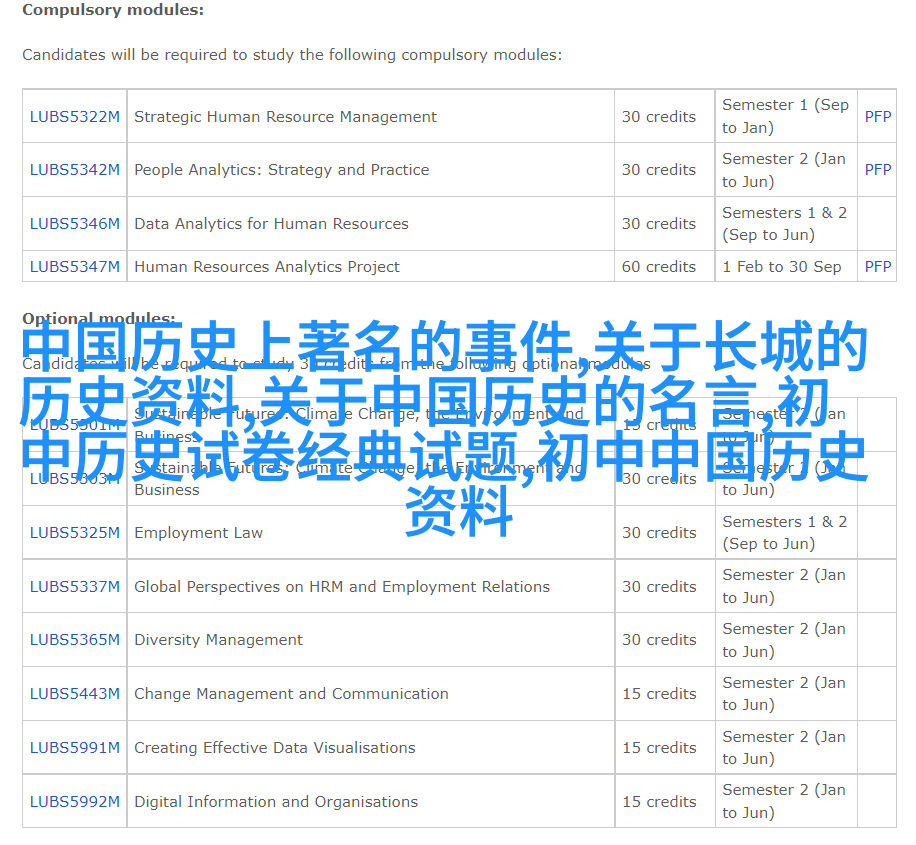Click the blue Chinese overlay headline text
This screenshot has height=845, width=916.
coord(445,430)
